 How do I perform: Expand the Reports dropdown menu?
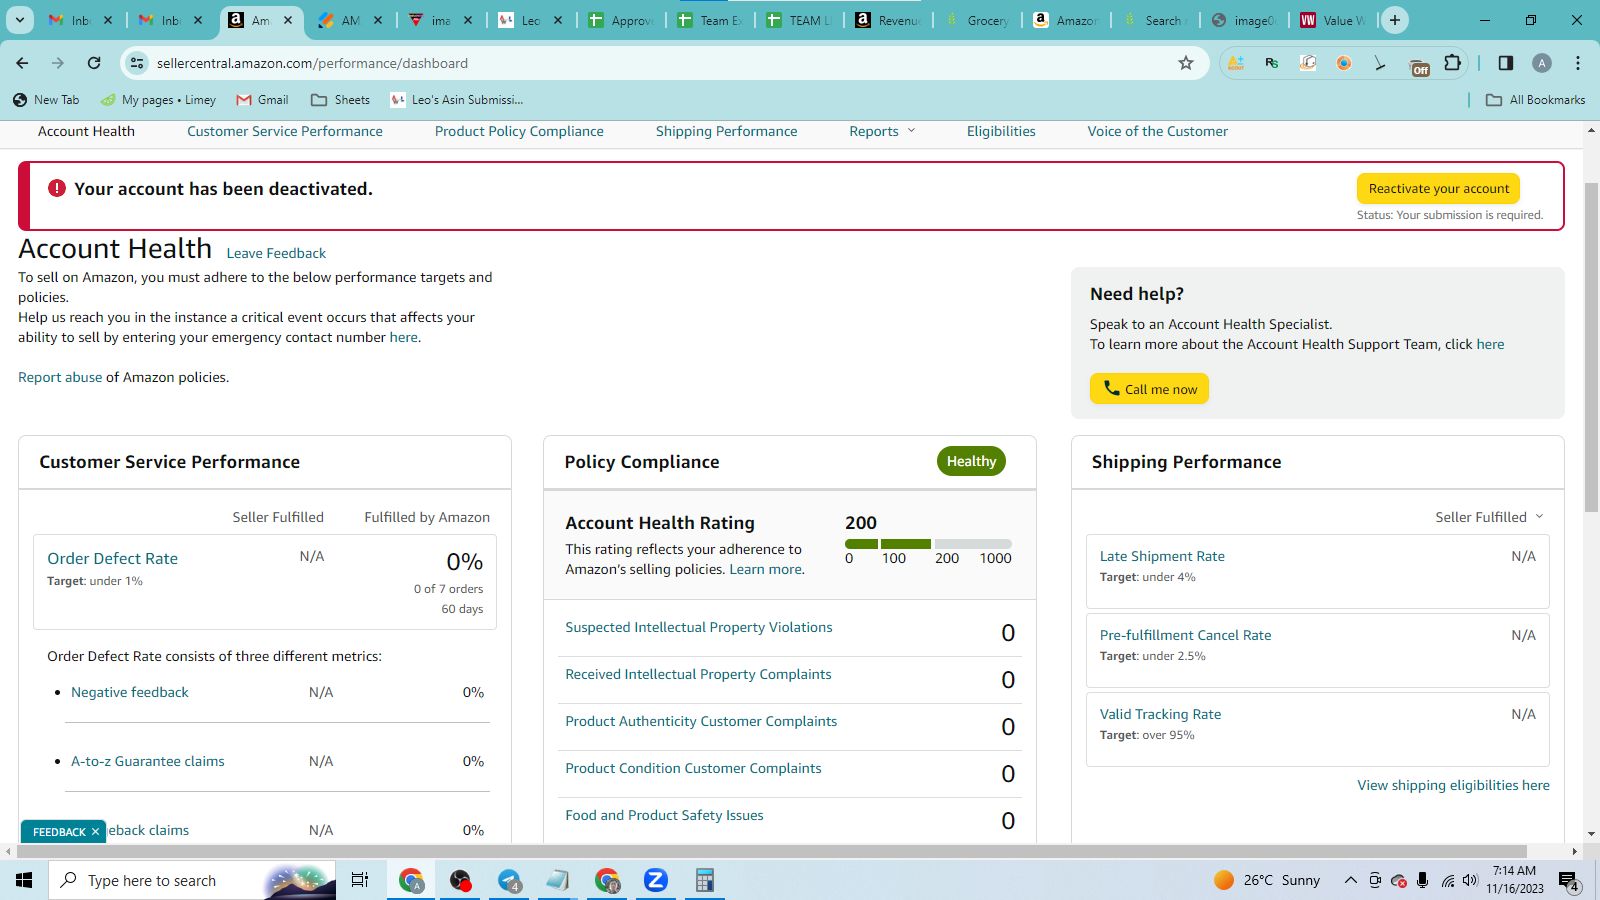pos(882,131)
